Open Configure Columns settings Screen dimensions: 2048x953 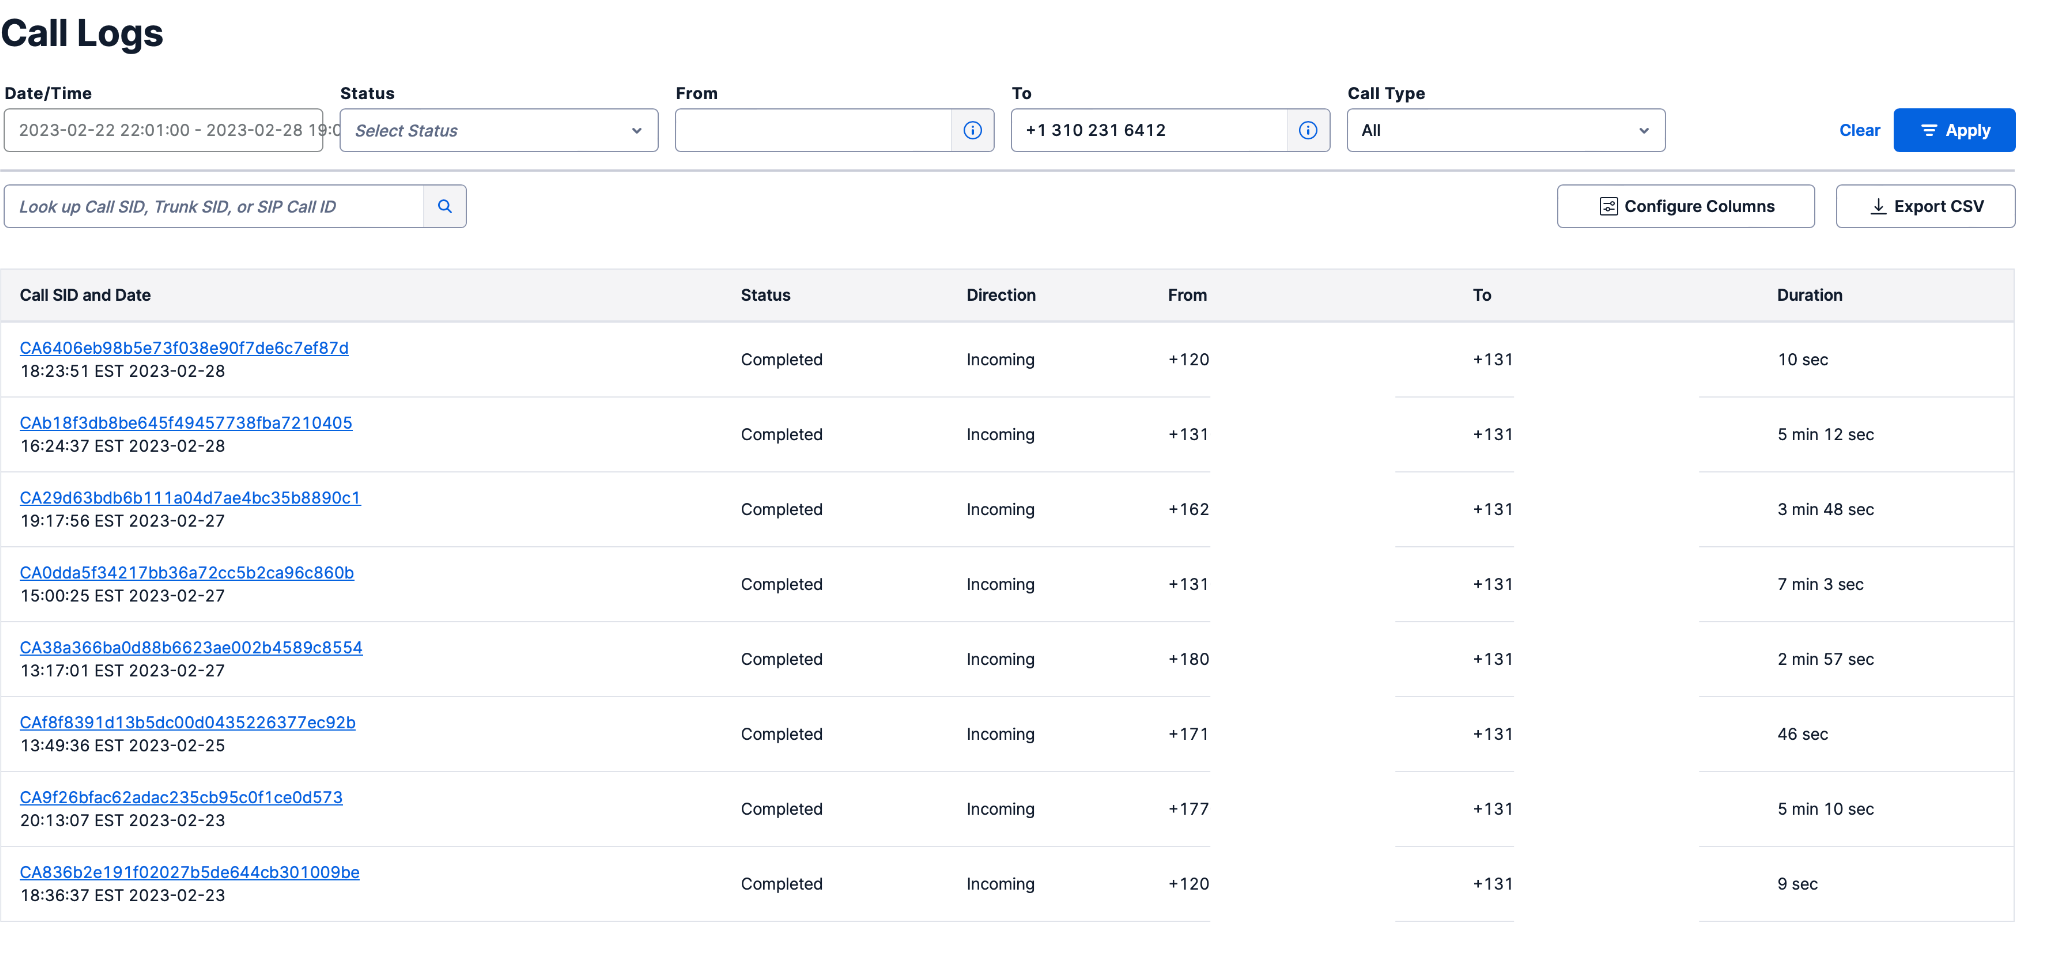click(1685, 206)
